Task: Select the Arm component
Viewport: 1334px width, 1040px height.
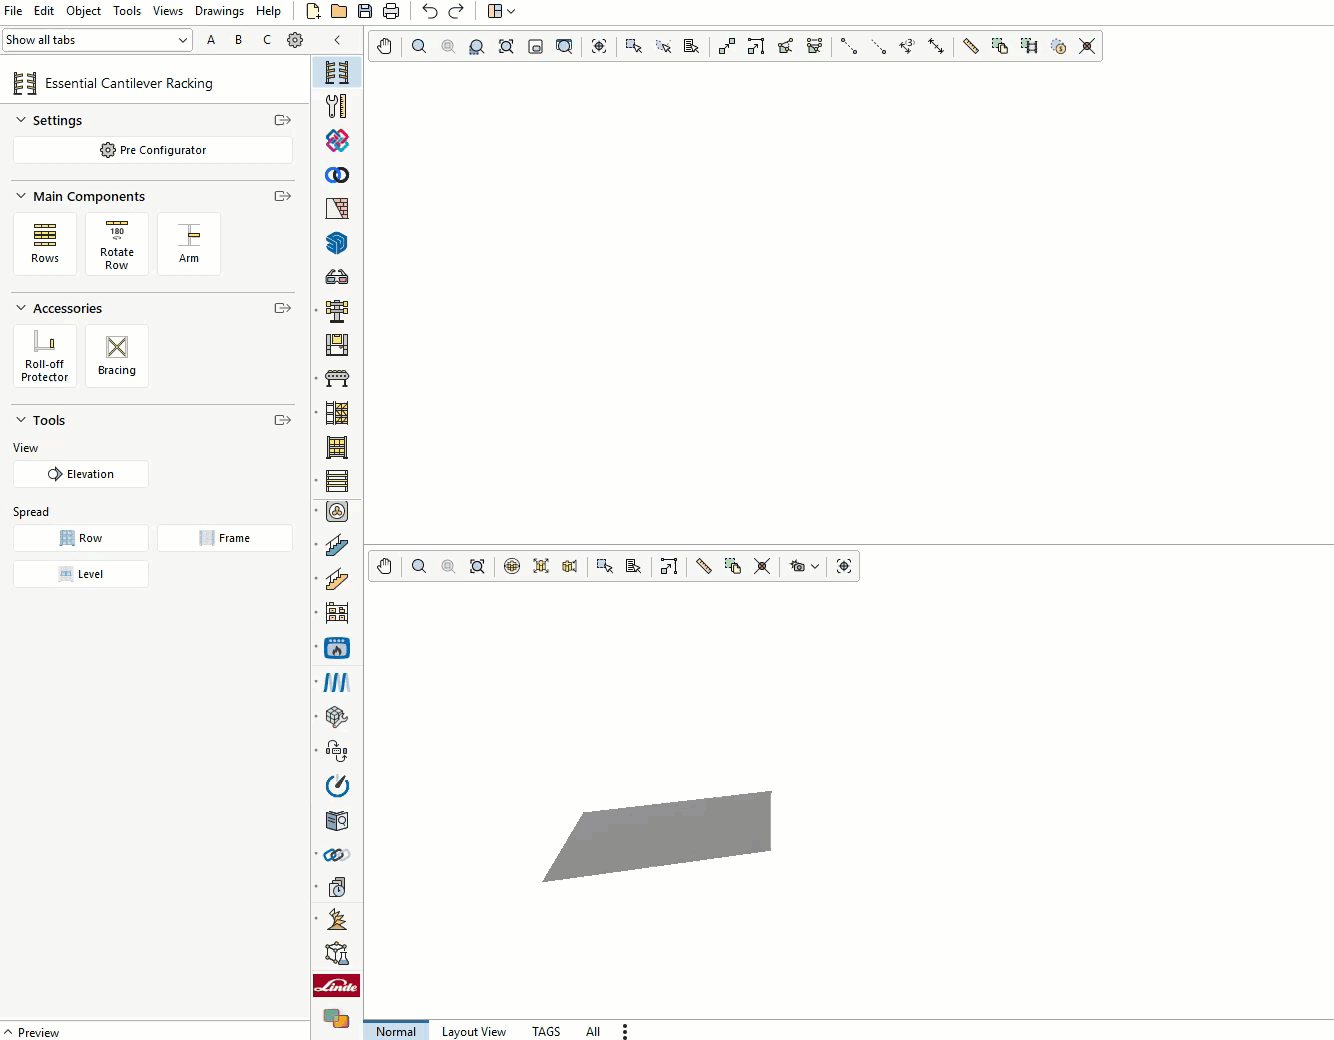Action: pyautogui.click(x=189, y=244)
